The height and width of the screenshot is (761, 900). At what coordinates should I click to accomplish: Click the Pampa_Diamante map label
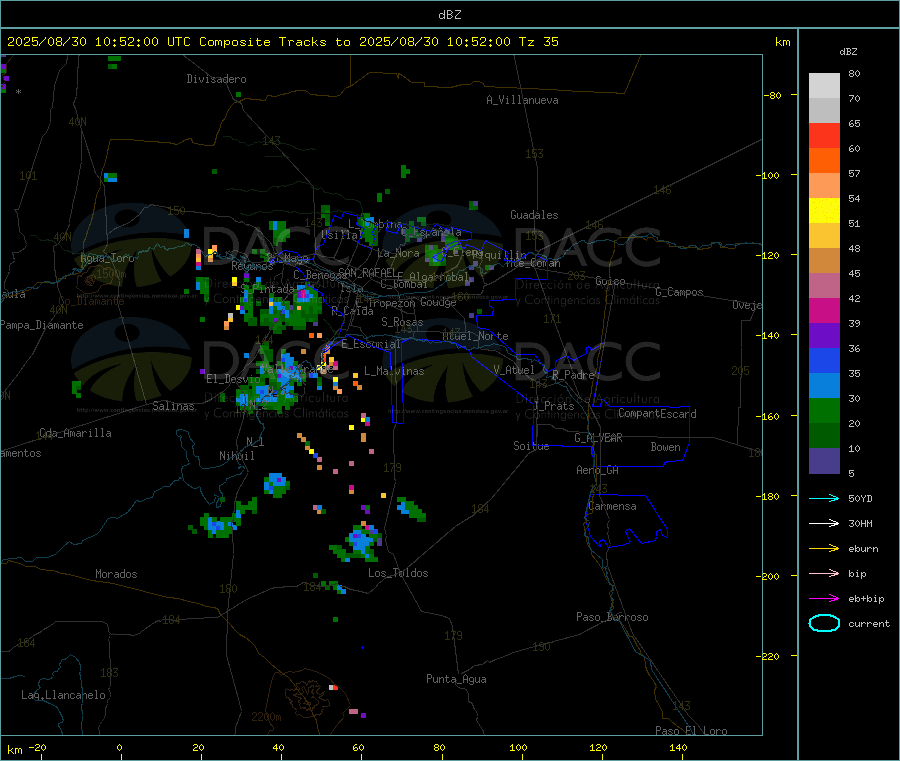(x=42, y=325)
